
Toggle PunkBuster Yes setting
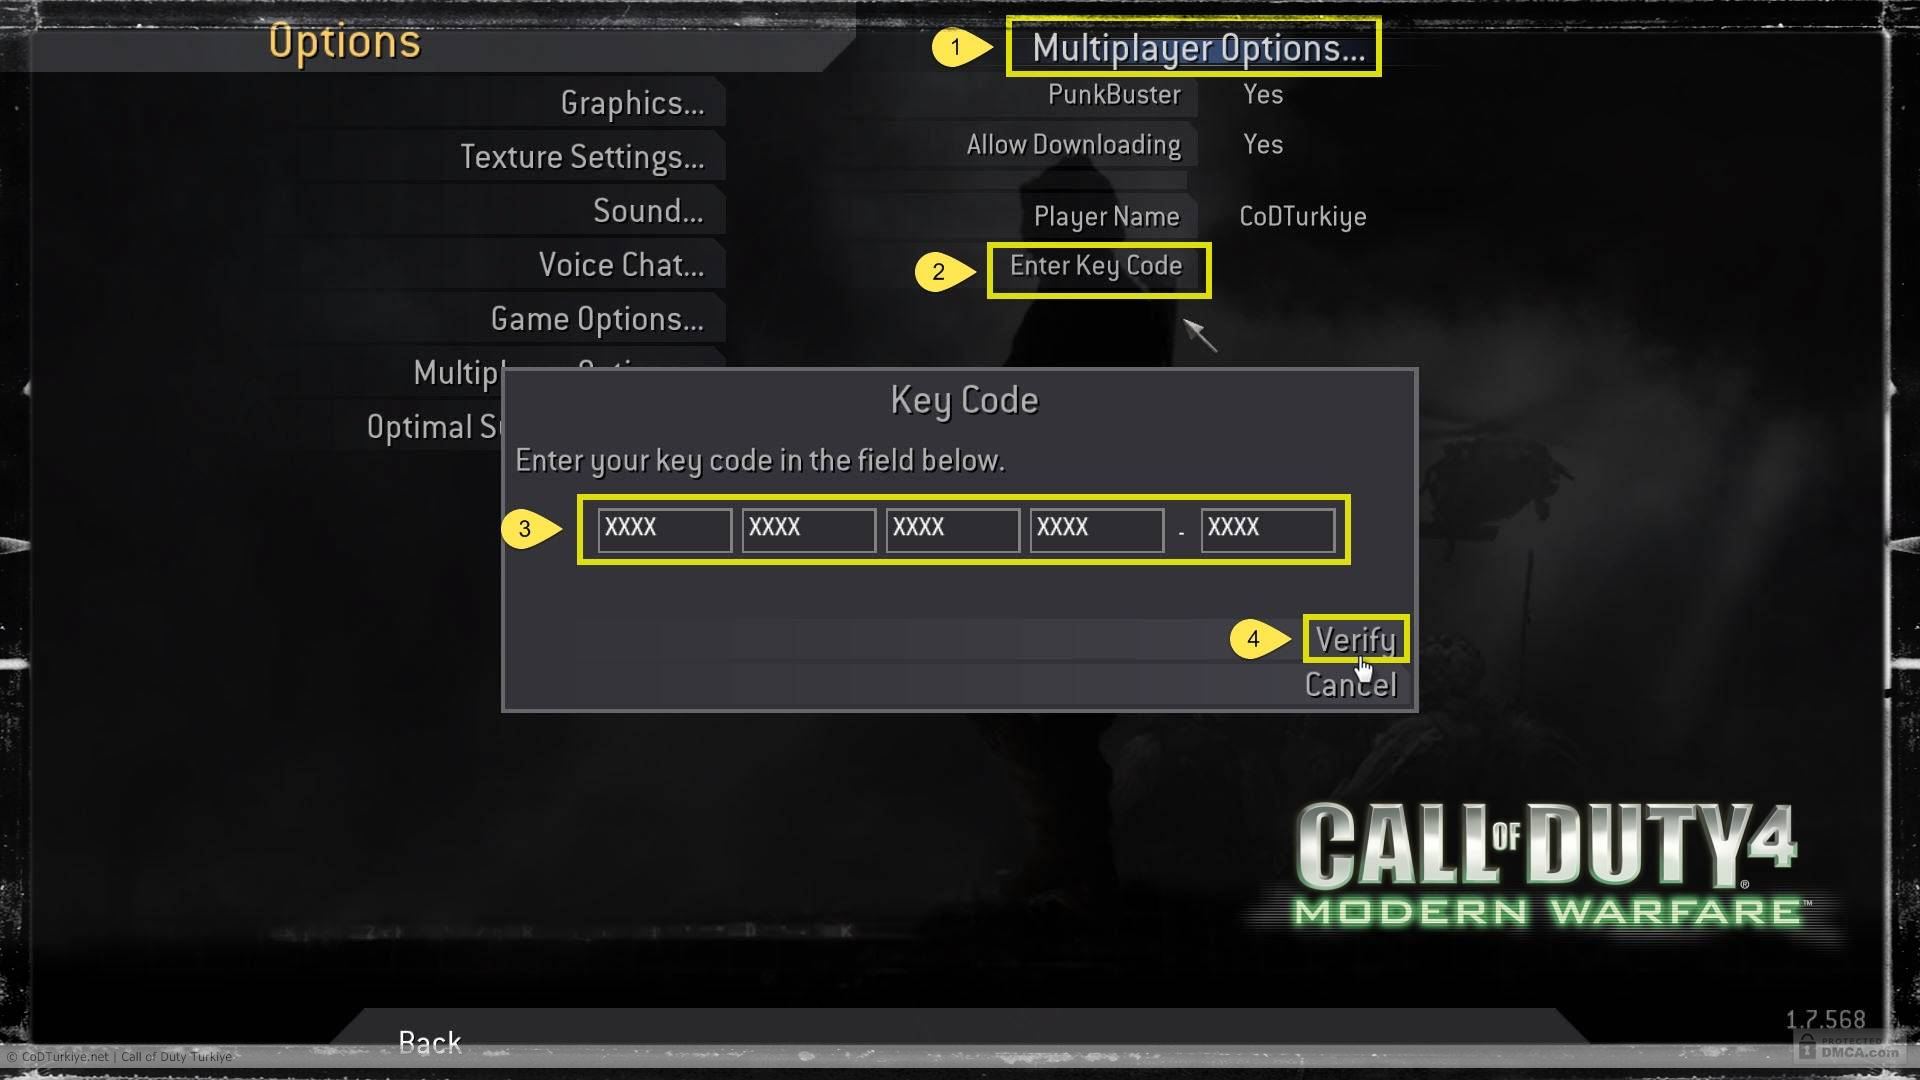1262,92
